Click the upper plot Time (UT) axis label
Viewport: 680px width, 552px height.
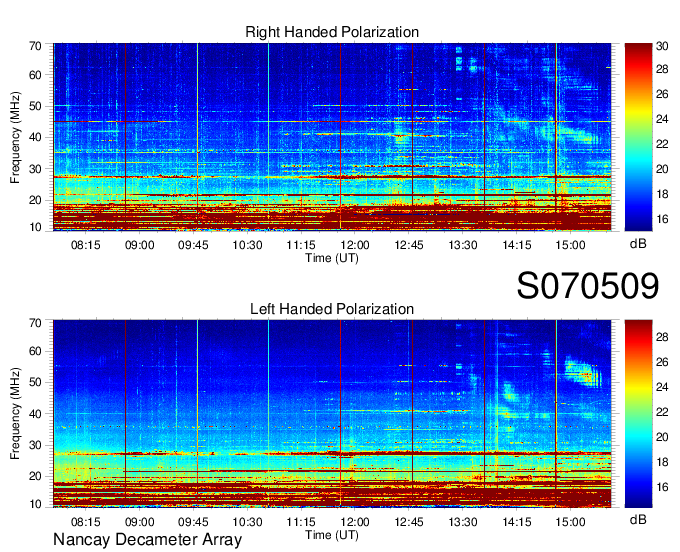coord(332,258)
